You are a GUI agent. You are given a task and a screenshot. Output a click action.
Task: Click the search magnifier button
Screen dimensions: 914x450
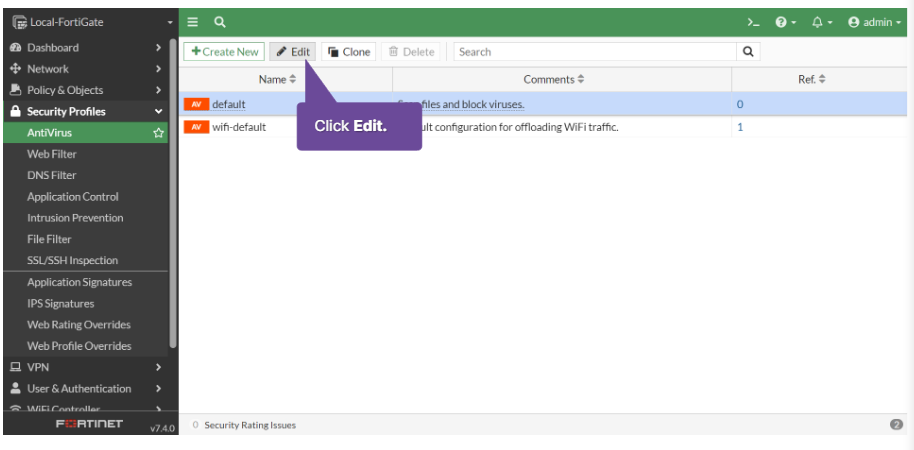tap(748, 52)
